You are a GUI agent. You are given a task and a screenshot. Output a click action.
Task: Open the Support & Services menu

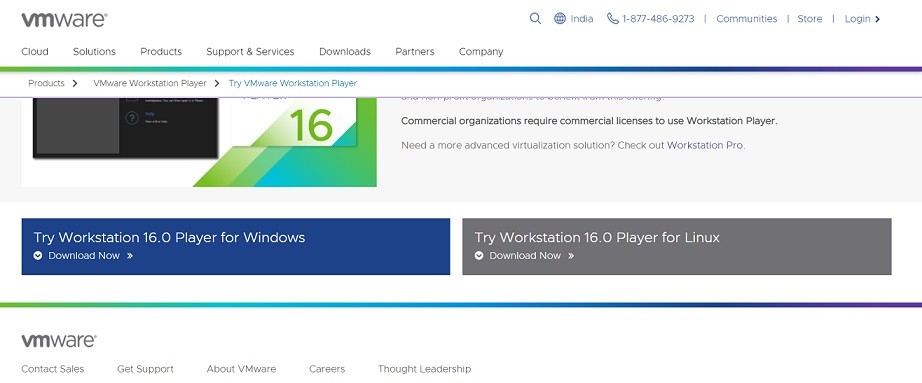tap(250, 52)
